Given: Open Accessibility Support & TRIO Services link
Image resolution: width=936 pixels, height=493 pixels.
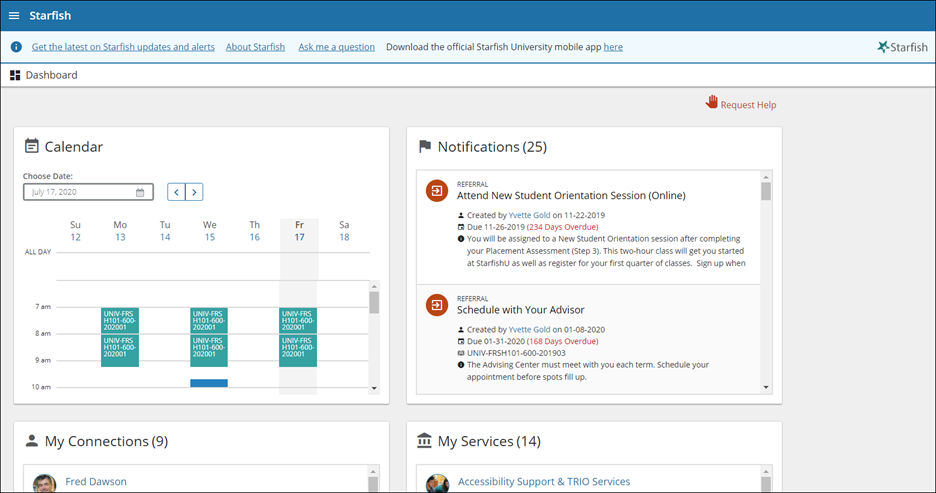Looking at the screenshot, I should 544,481.
